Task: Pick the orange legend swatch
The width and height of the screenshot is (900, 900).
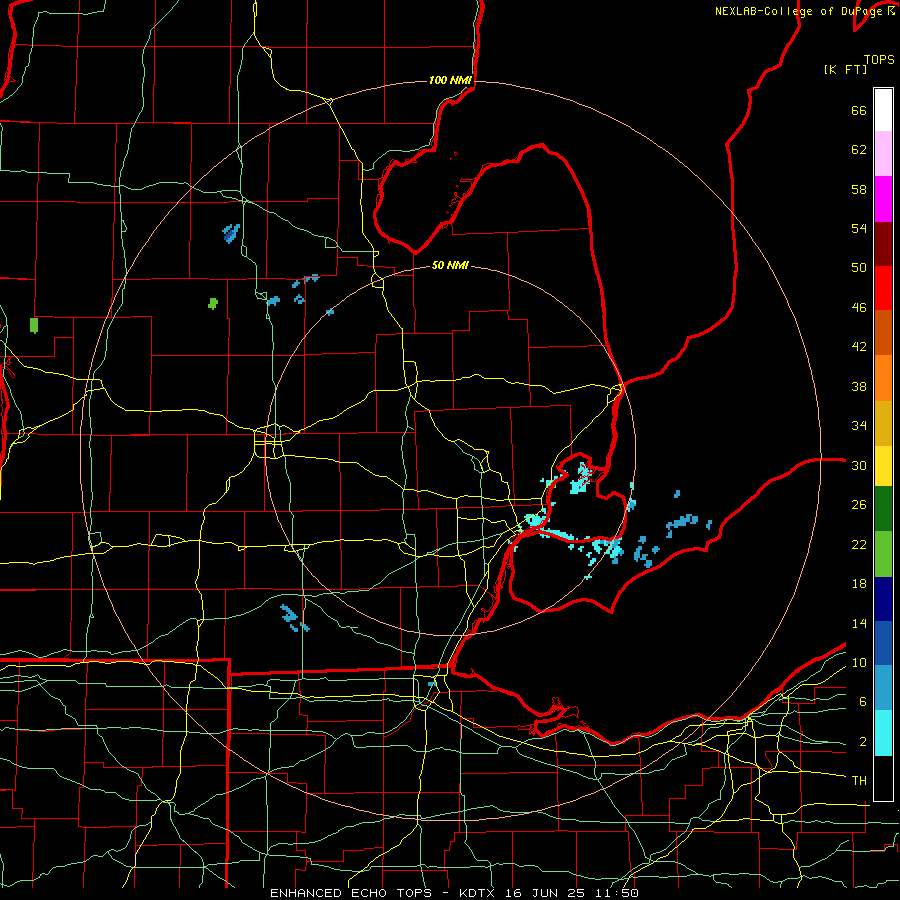Action: coord(883,378)
